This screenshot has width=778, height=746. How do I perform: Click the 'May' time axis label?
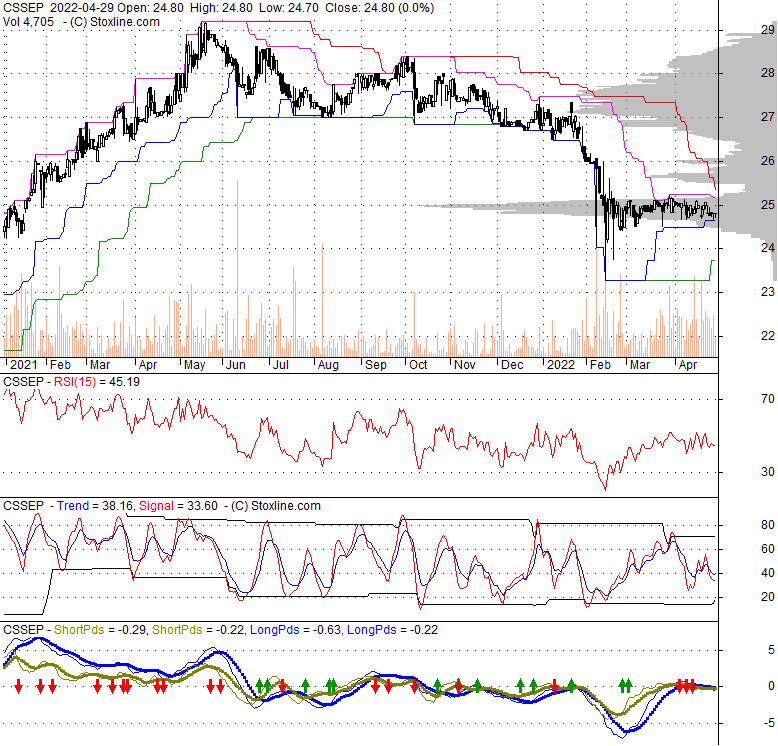coord(194,365)
